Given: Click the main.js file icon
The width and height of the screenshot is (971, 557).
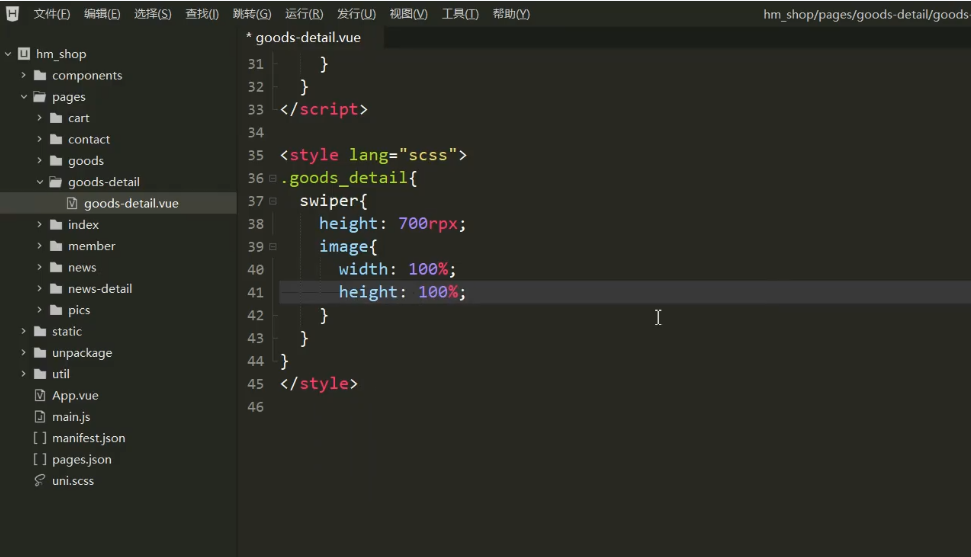Looking at the screenshot, I should (x=40, y=416).
